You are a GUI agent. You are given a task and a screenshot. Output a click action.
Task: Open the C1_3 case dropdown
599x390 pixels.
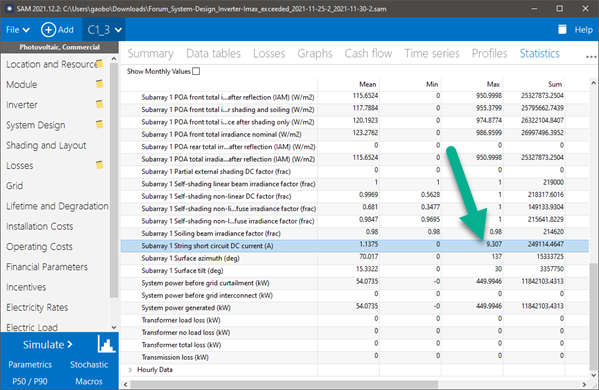pos(104,29)
